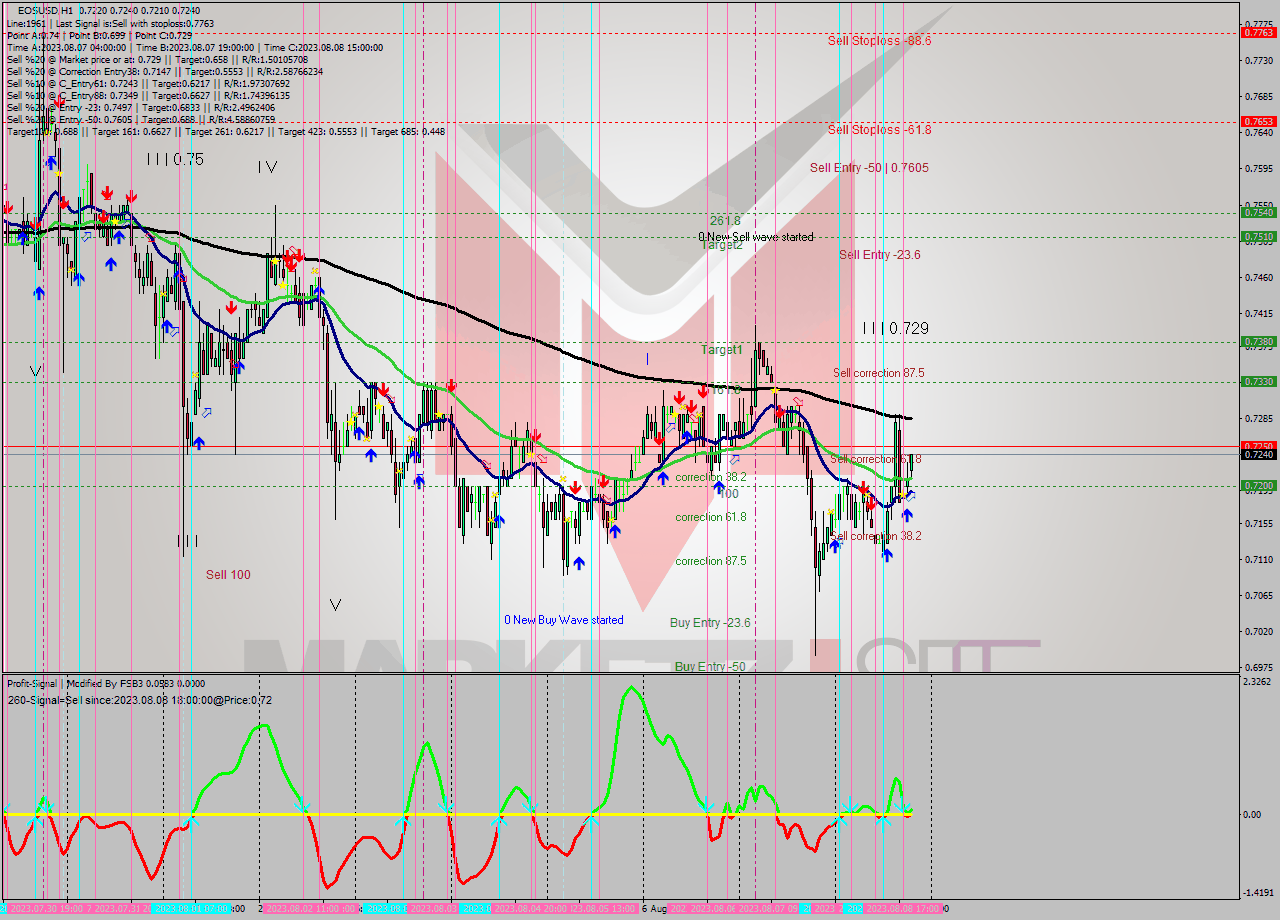Click the 'I I I 0.75' wave label

(174, 159)
